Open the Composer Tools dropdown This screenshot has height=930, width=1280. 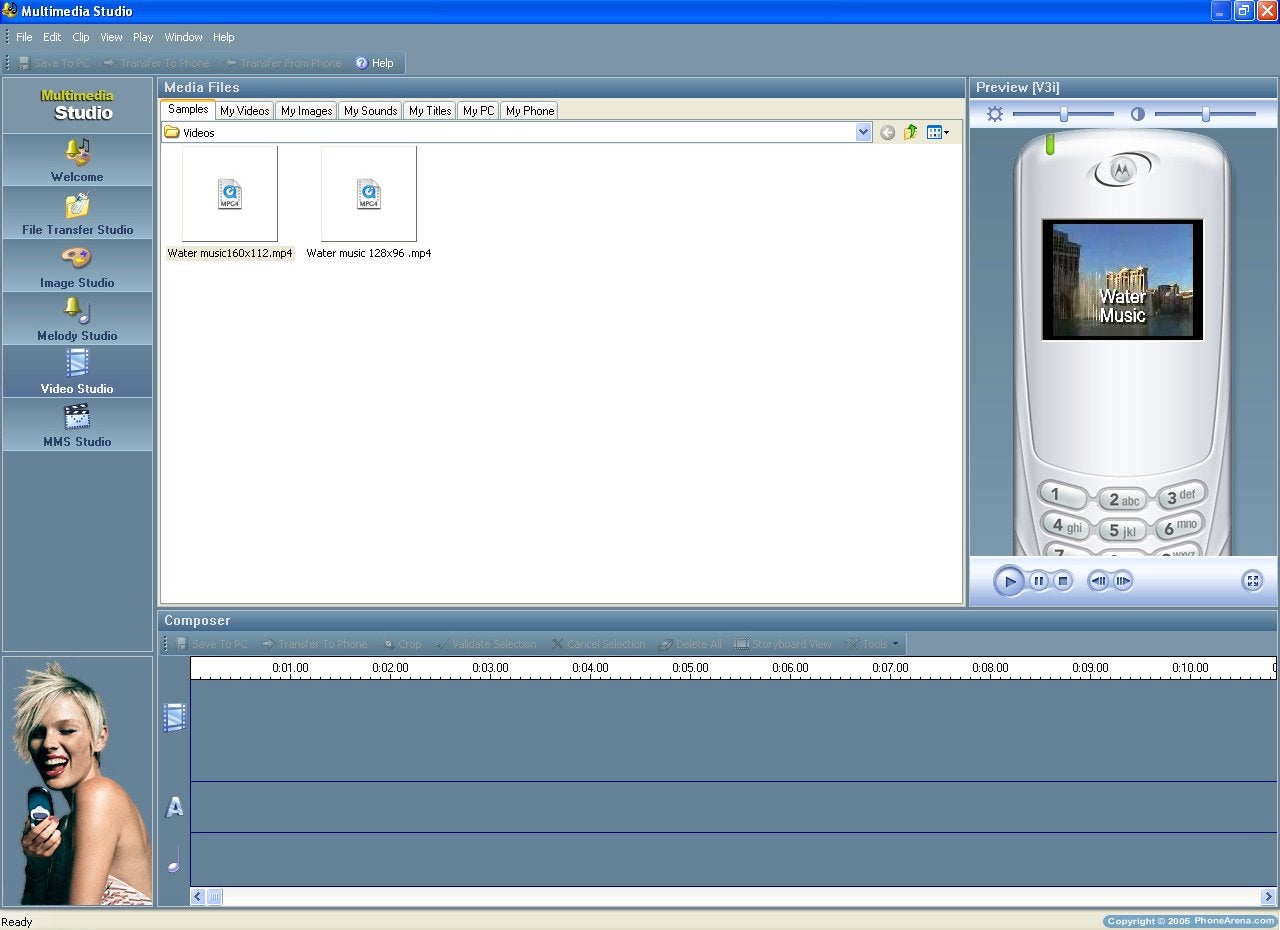(872, 644)
